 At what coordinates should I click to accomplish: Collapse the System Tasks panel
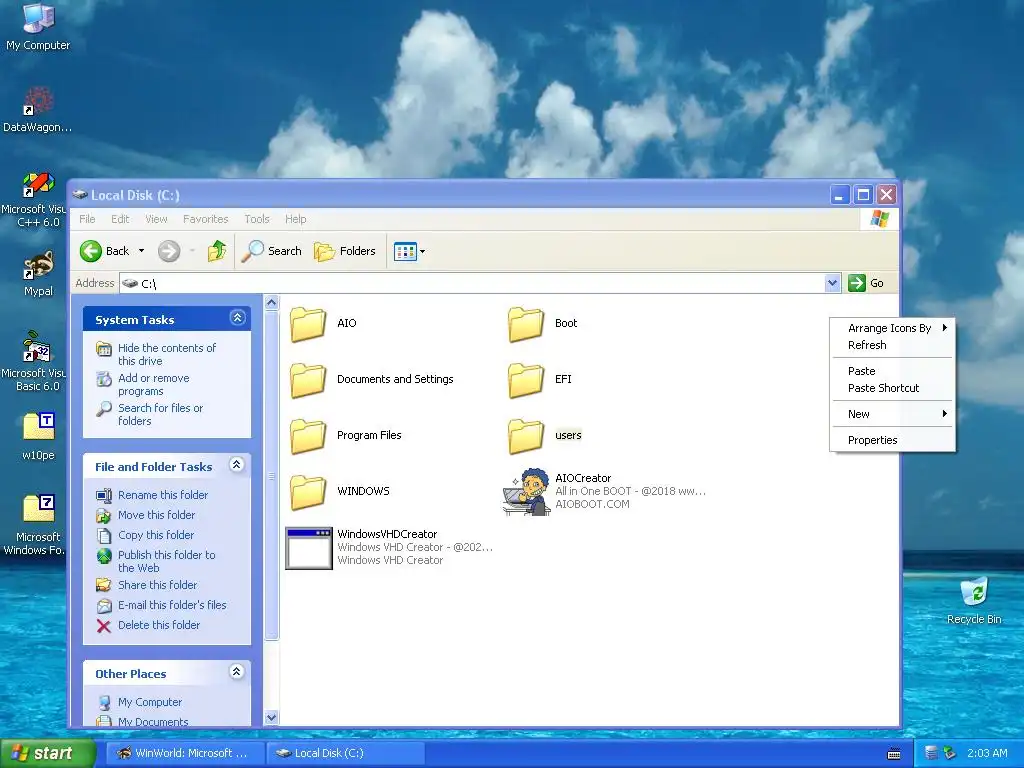coord(237,318)
